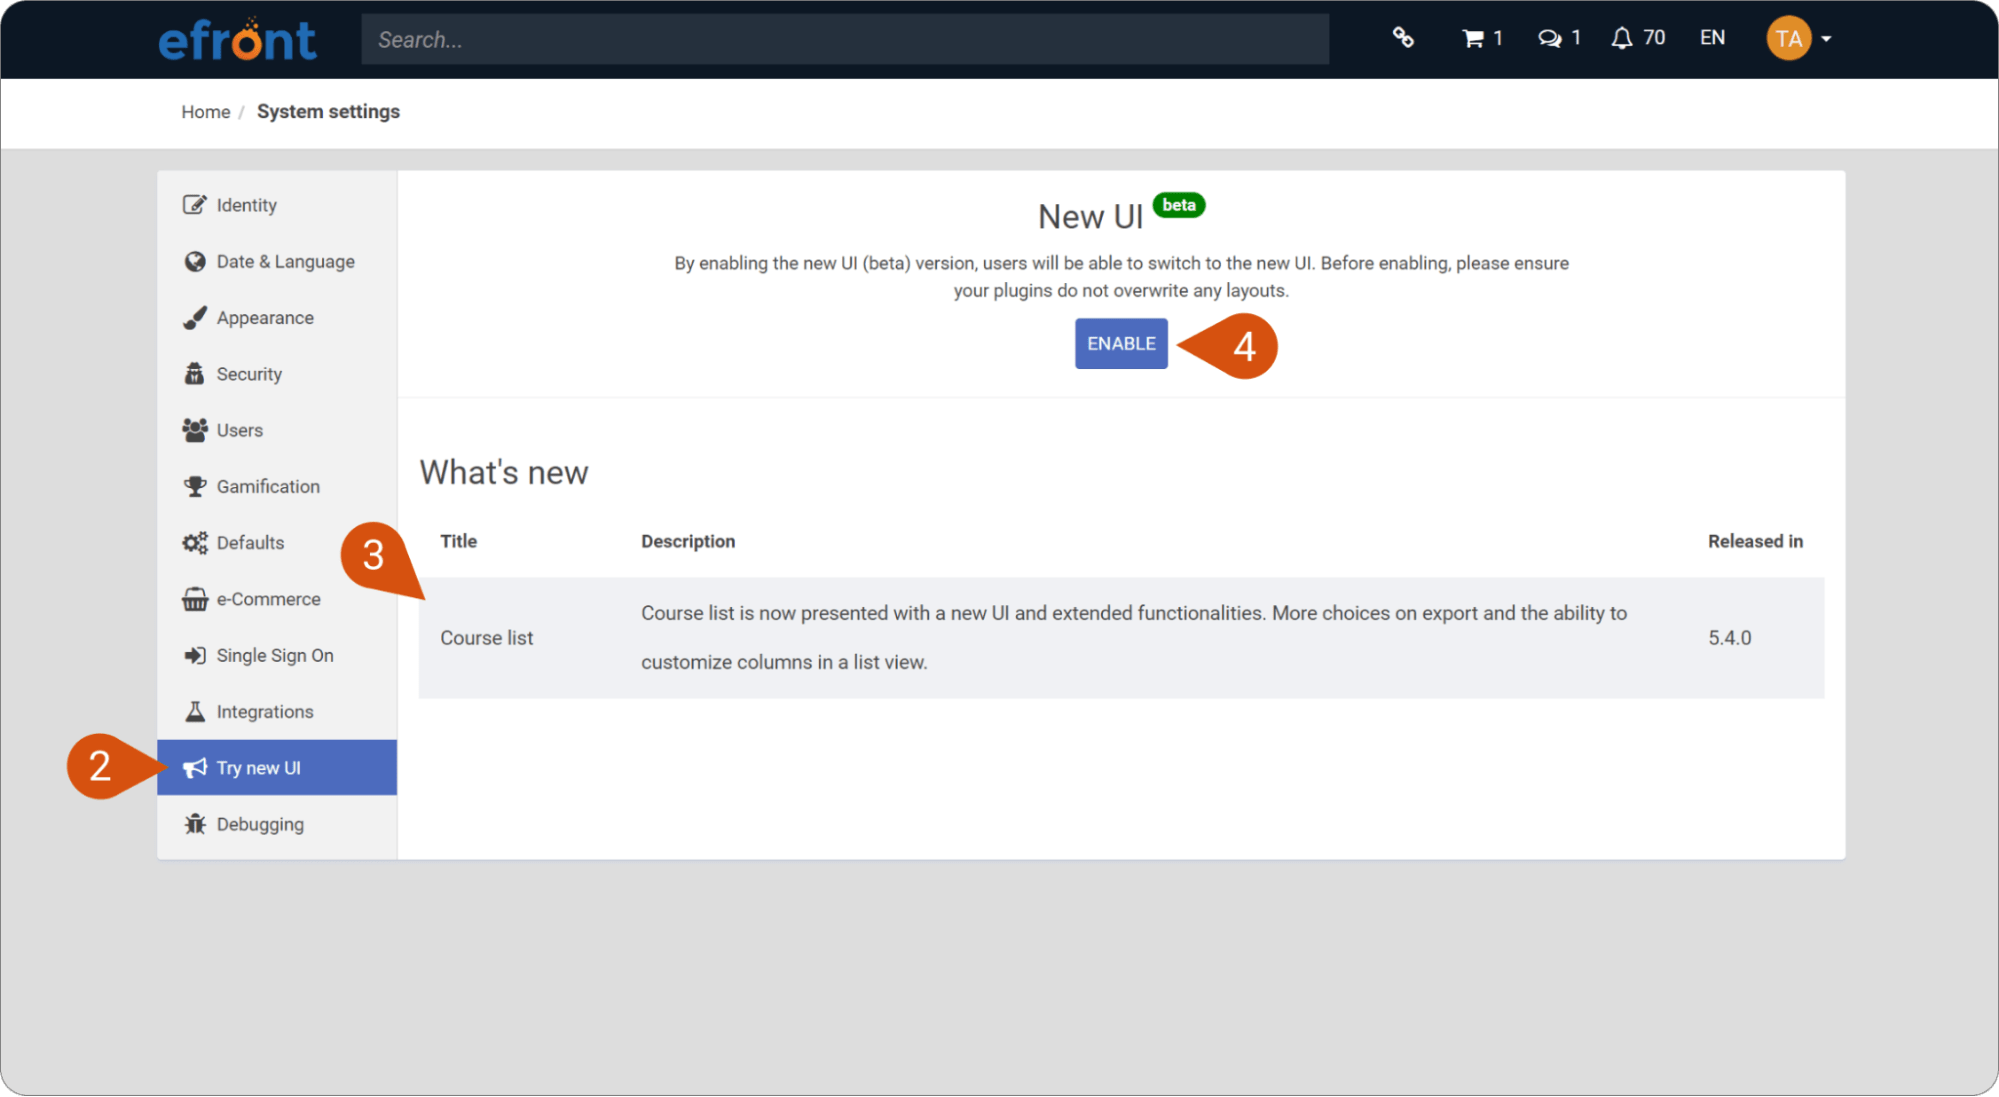Click into the Search field
Screen dimensions: 1999x1097
(x=844, y=40)
